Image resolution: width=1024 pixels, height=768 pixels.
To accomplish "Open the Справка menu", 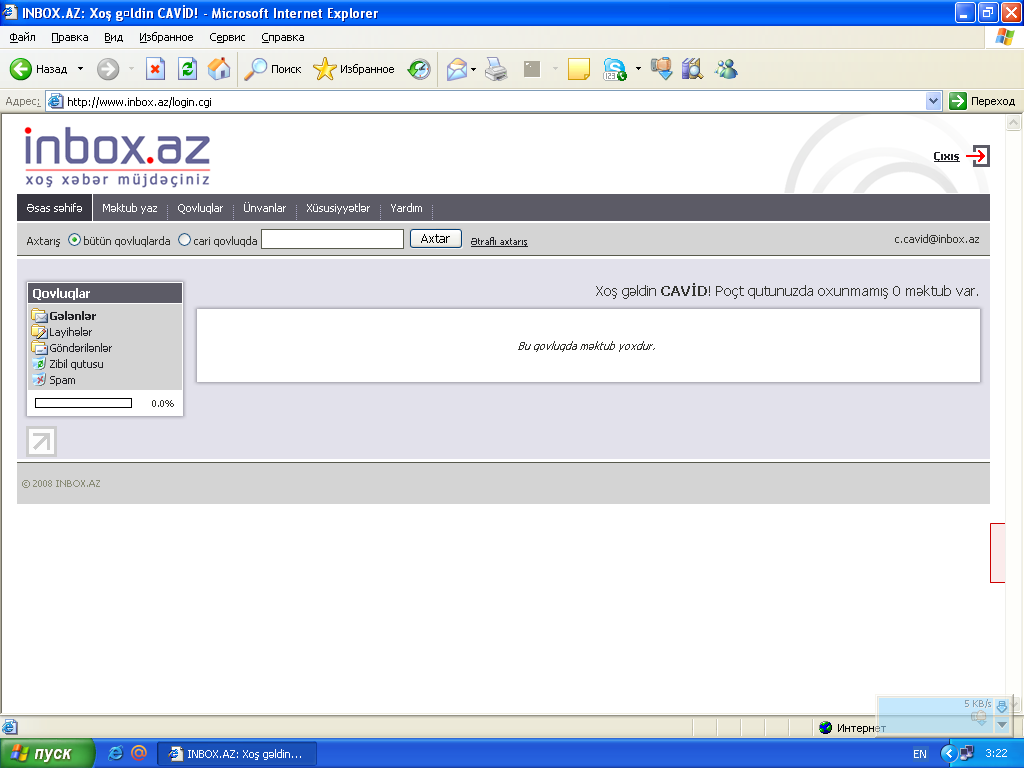I will pos(283,37).
